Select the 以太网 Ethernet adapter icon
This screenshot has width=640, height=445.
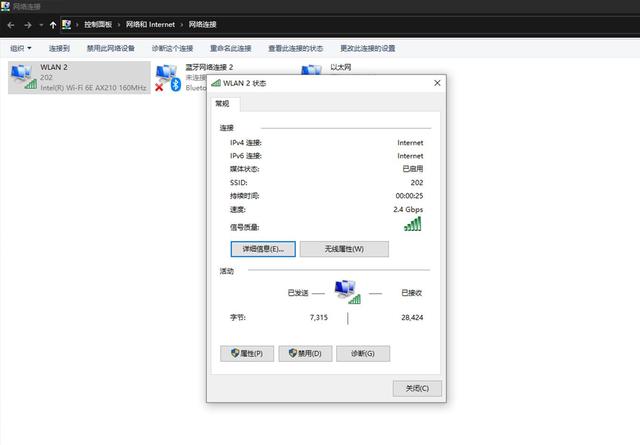point(312,72)
